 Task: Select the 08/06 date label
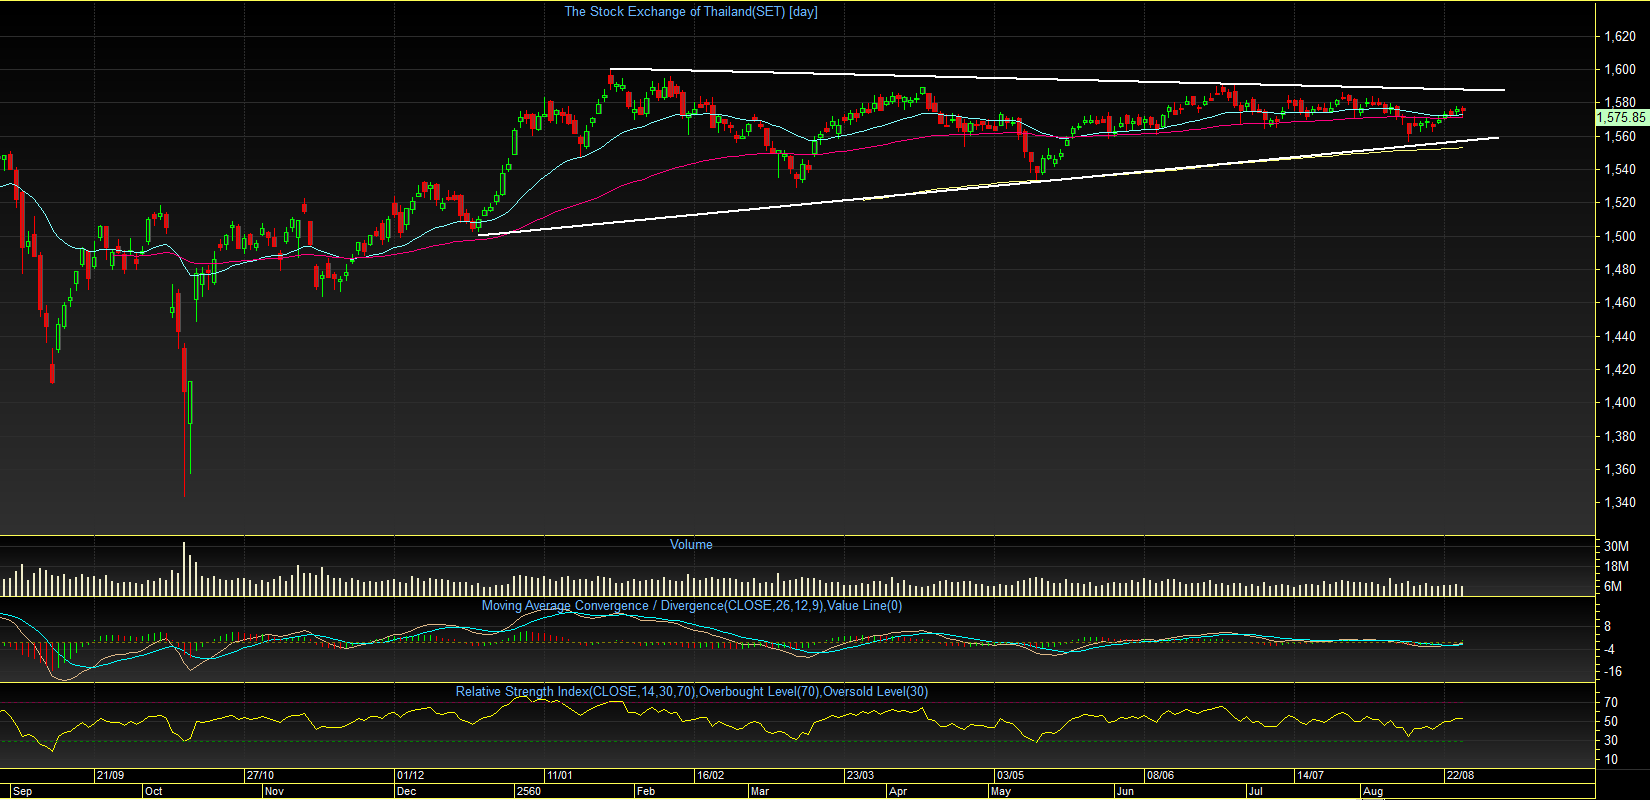click(1160, 776)
